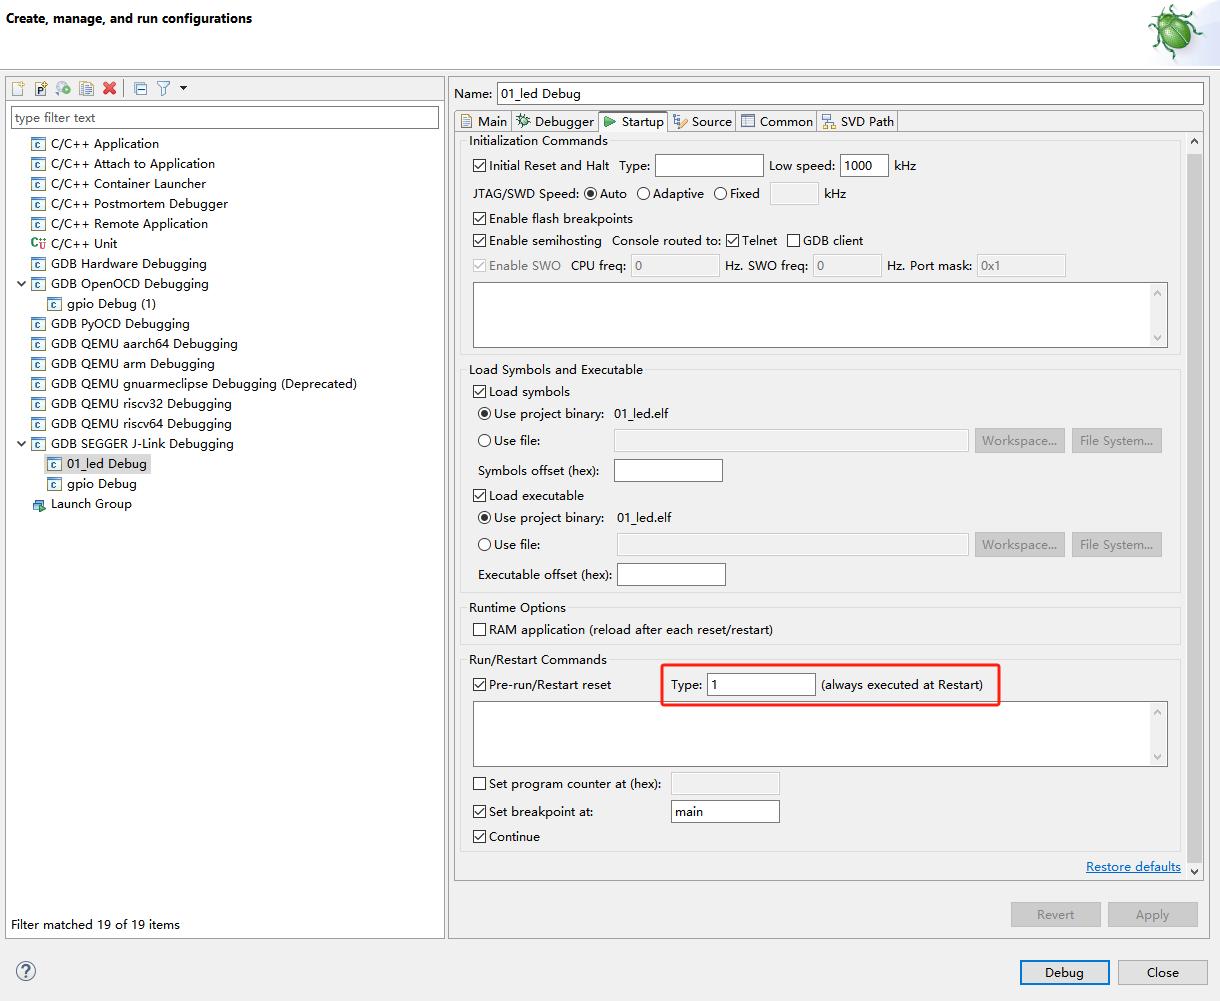Enable Set program counter at (hex)
The width and height of the screenshot is (1220, 1001).
point(480,784)
